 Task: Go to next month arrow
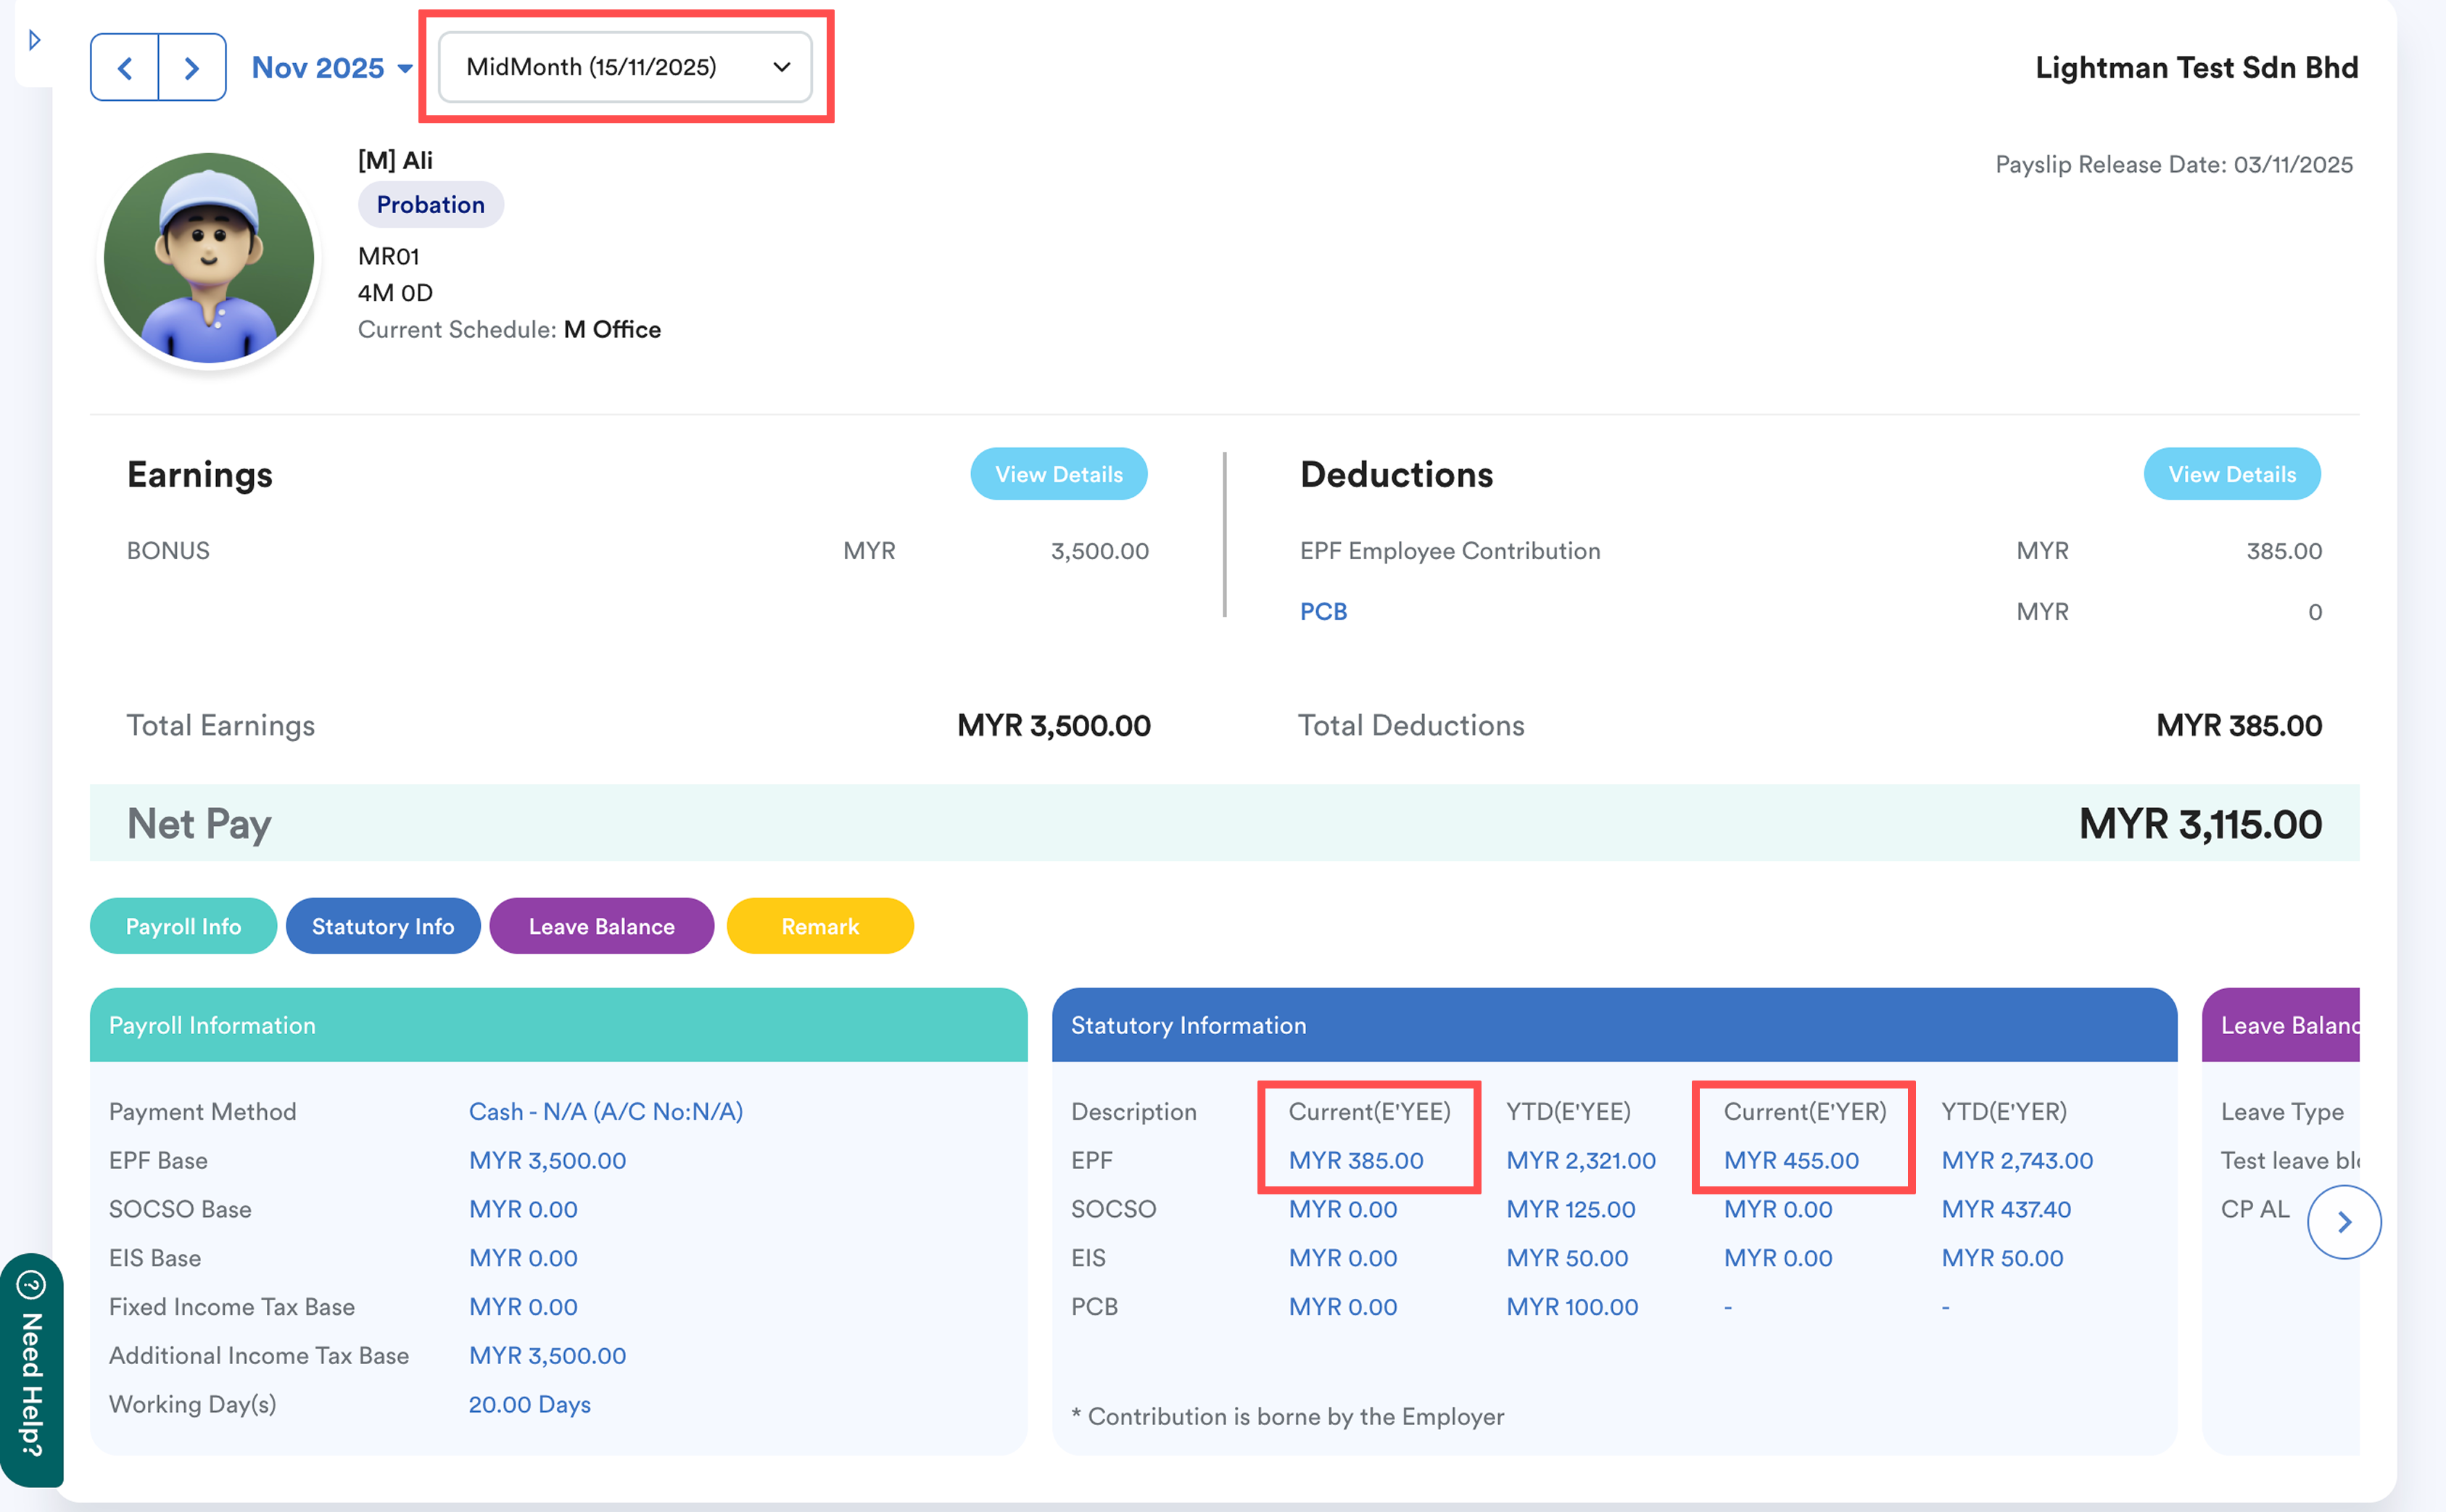192,67
